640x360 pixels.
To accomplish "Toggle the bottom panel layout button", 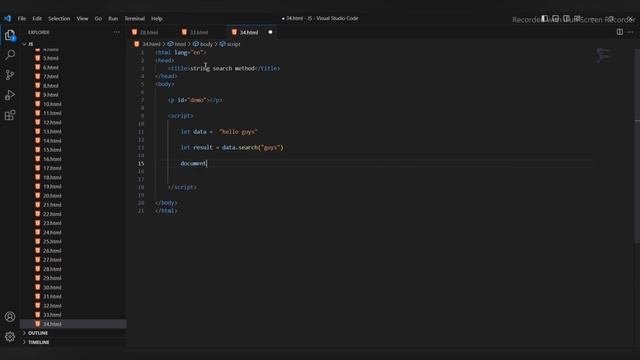I will click(556, 18).
